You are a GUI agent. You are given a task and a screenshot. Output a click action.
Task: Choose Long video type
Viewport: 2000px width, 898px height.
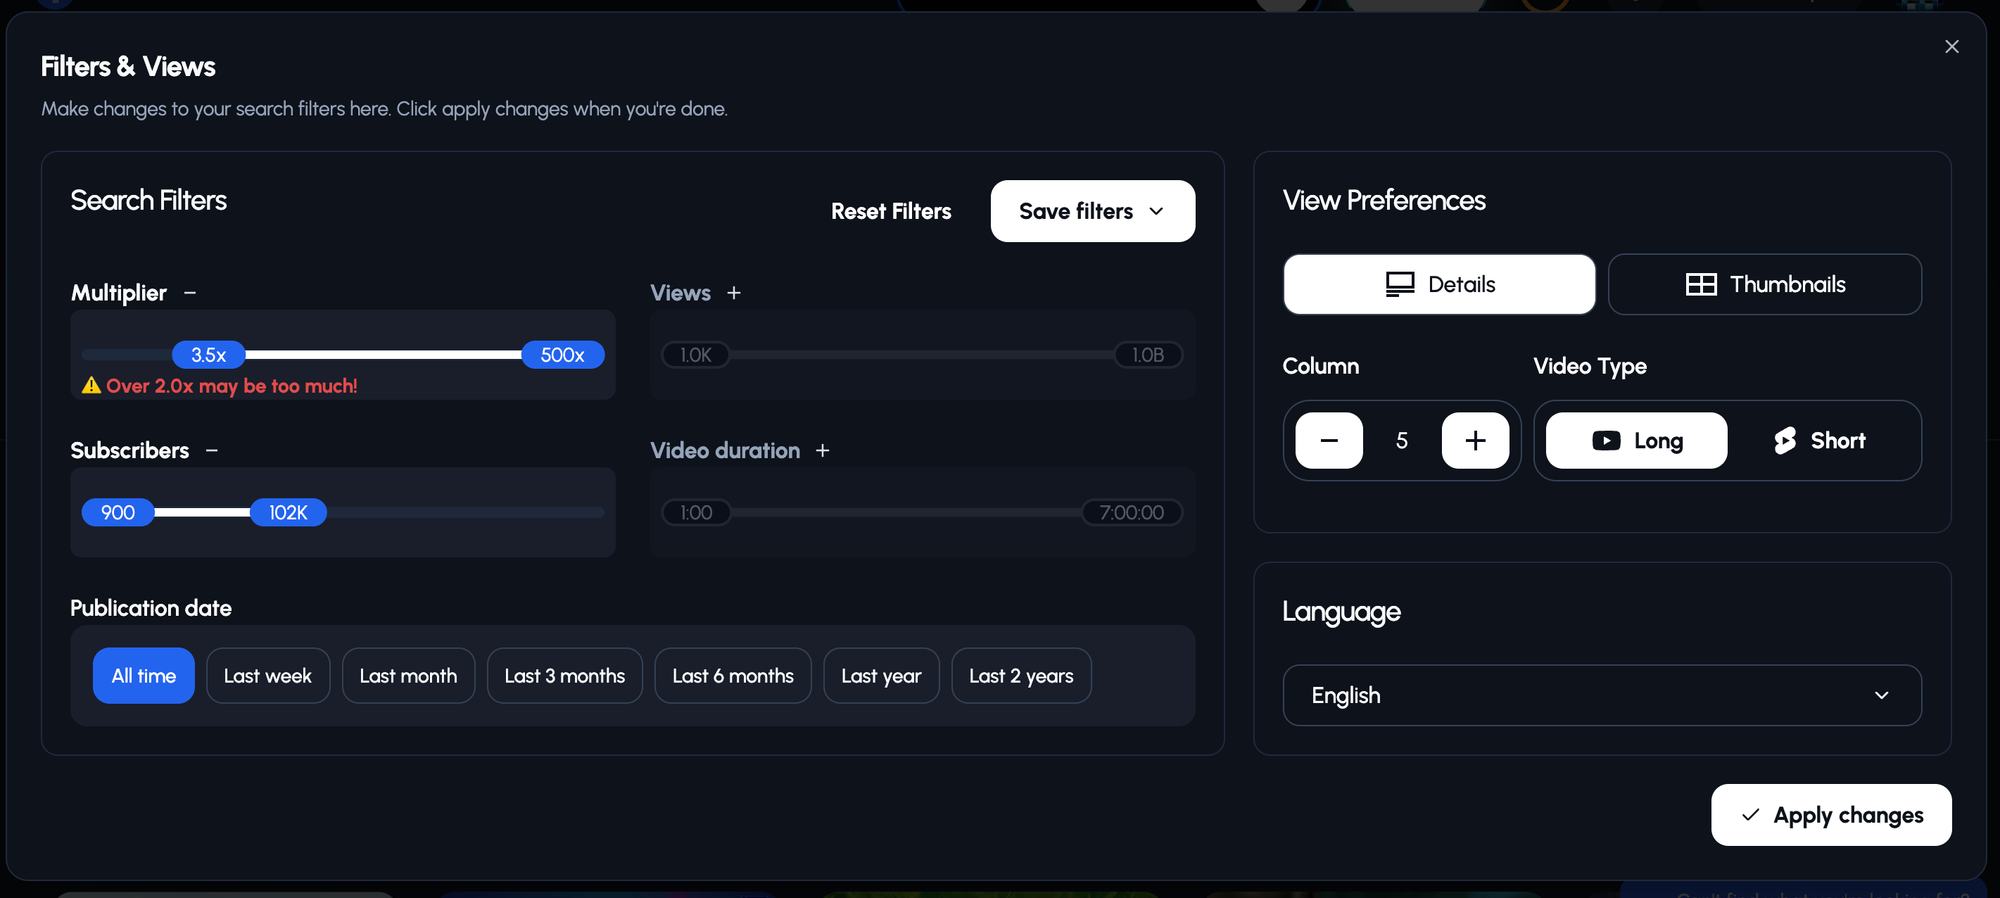click(x=1636, y=441)
